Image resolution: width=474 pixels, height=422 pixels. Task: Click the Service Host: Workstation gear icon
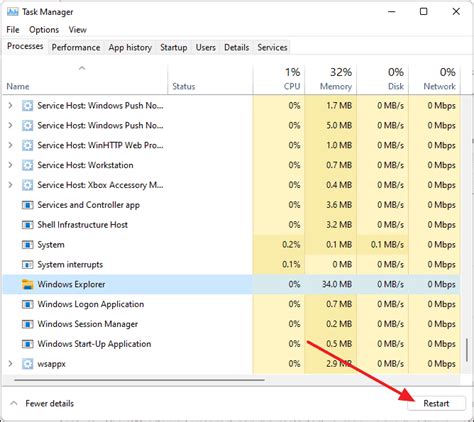click(27, 165)
